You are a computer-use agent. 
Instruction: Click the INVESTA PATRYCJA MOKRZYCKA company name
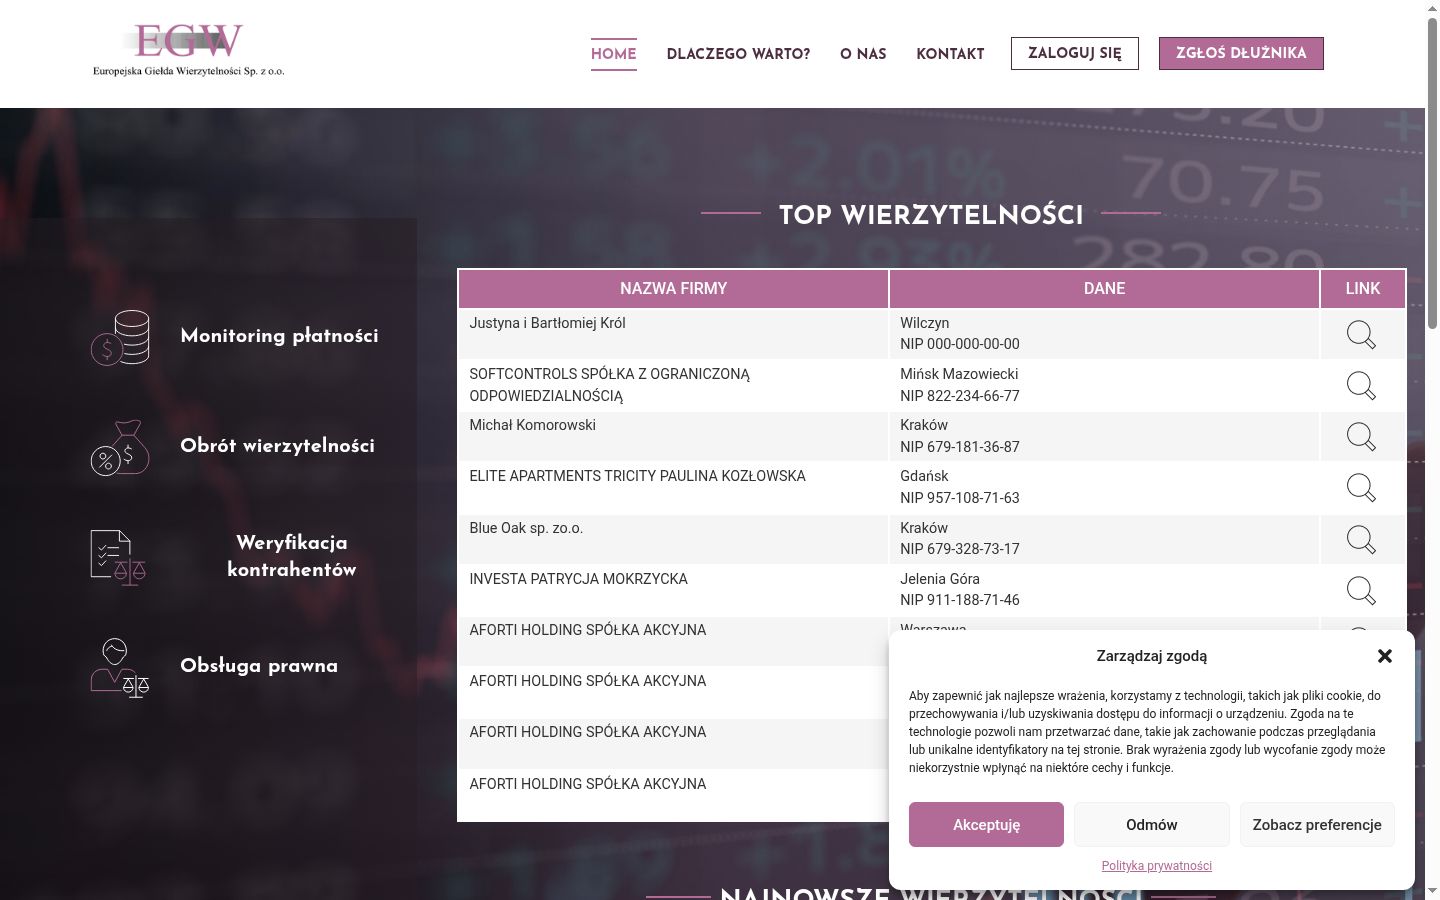[578, 579]
